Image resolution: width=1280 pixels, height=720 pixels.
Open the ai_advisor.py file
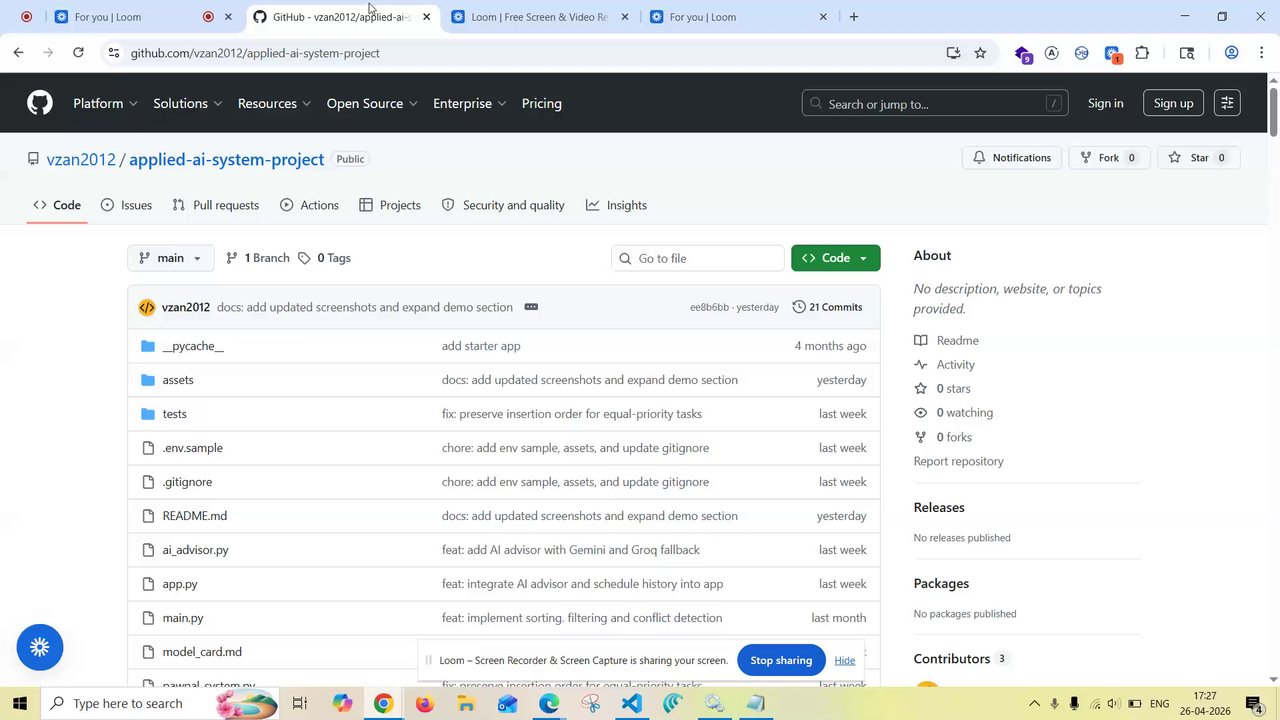[195, 550]
